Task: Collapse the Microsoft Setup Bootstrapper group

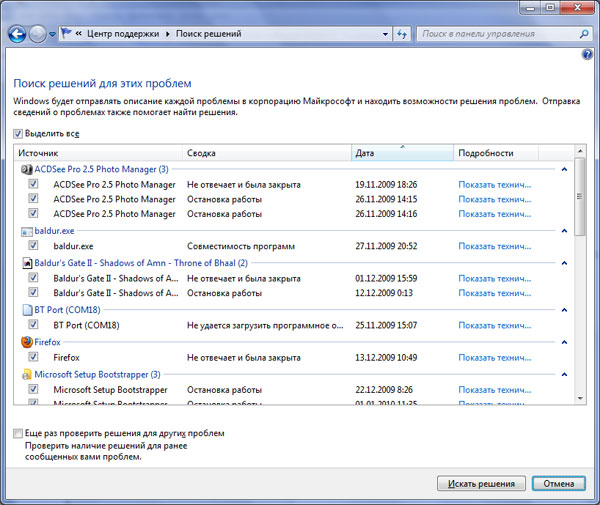Action: pos(564,375)
